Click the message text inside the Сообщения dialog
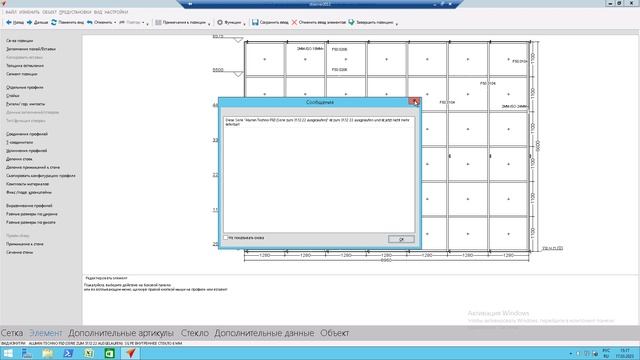The height and width of the screenshot is (360, 640). [318, 122]
